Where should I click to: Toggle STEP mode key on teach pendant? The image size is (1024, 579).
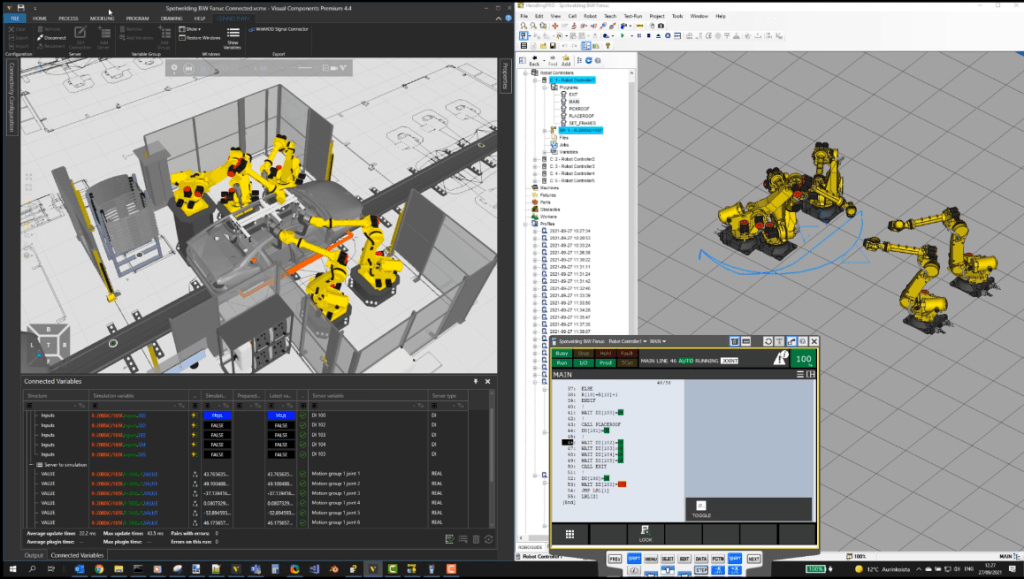701,570
